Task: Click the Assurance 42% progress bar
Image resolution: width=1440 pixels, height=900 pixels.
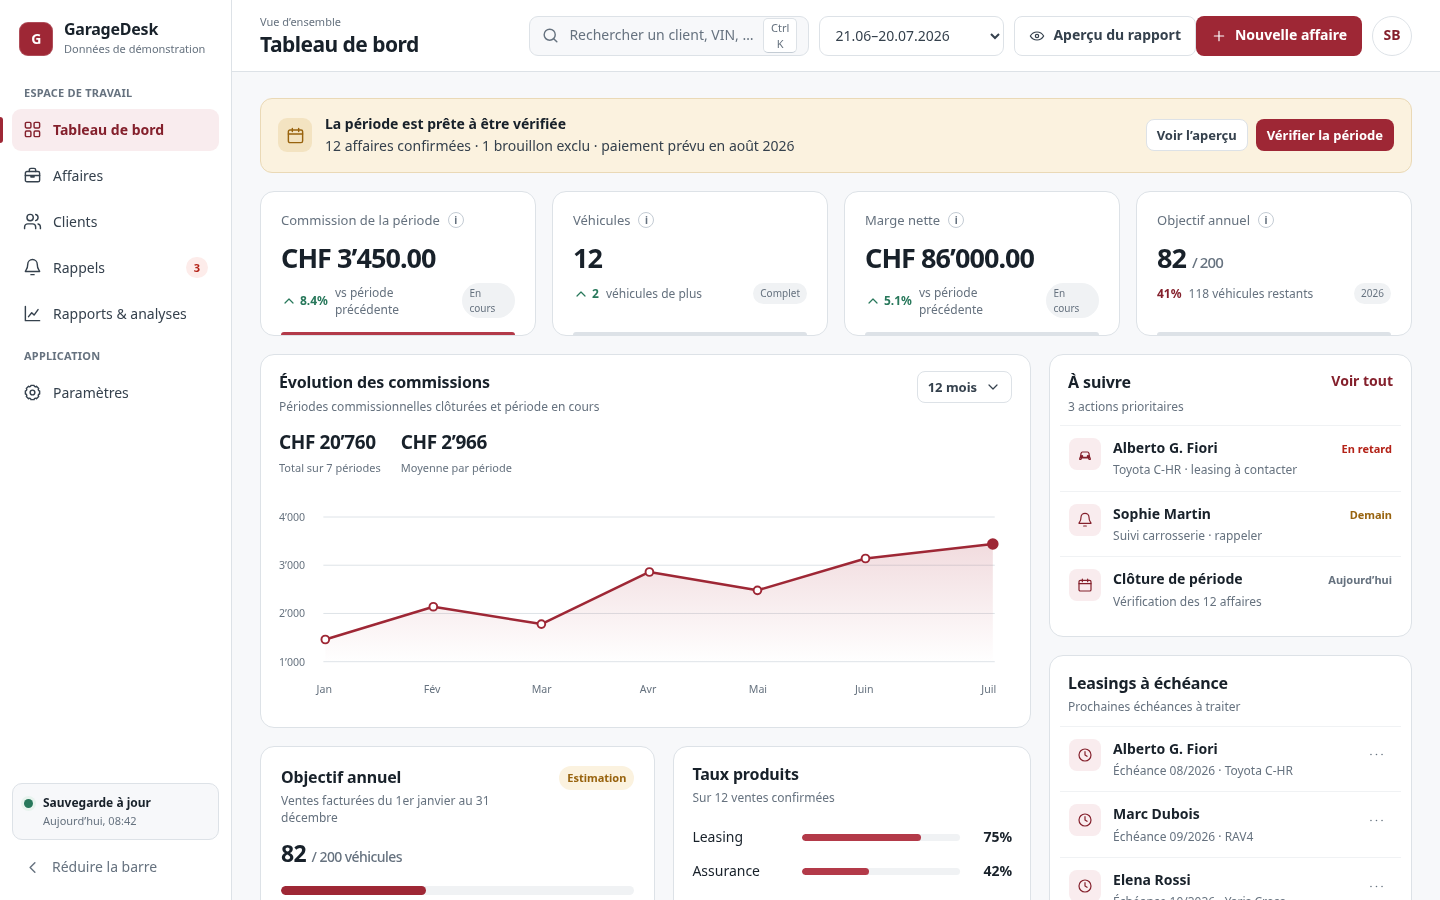Action: pos(881,871)
